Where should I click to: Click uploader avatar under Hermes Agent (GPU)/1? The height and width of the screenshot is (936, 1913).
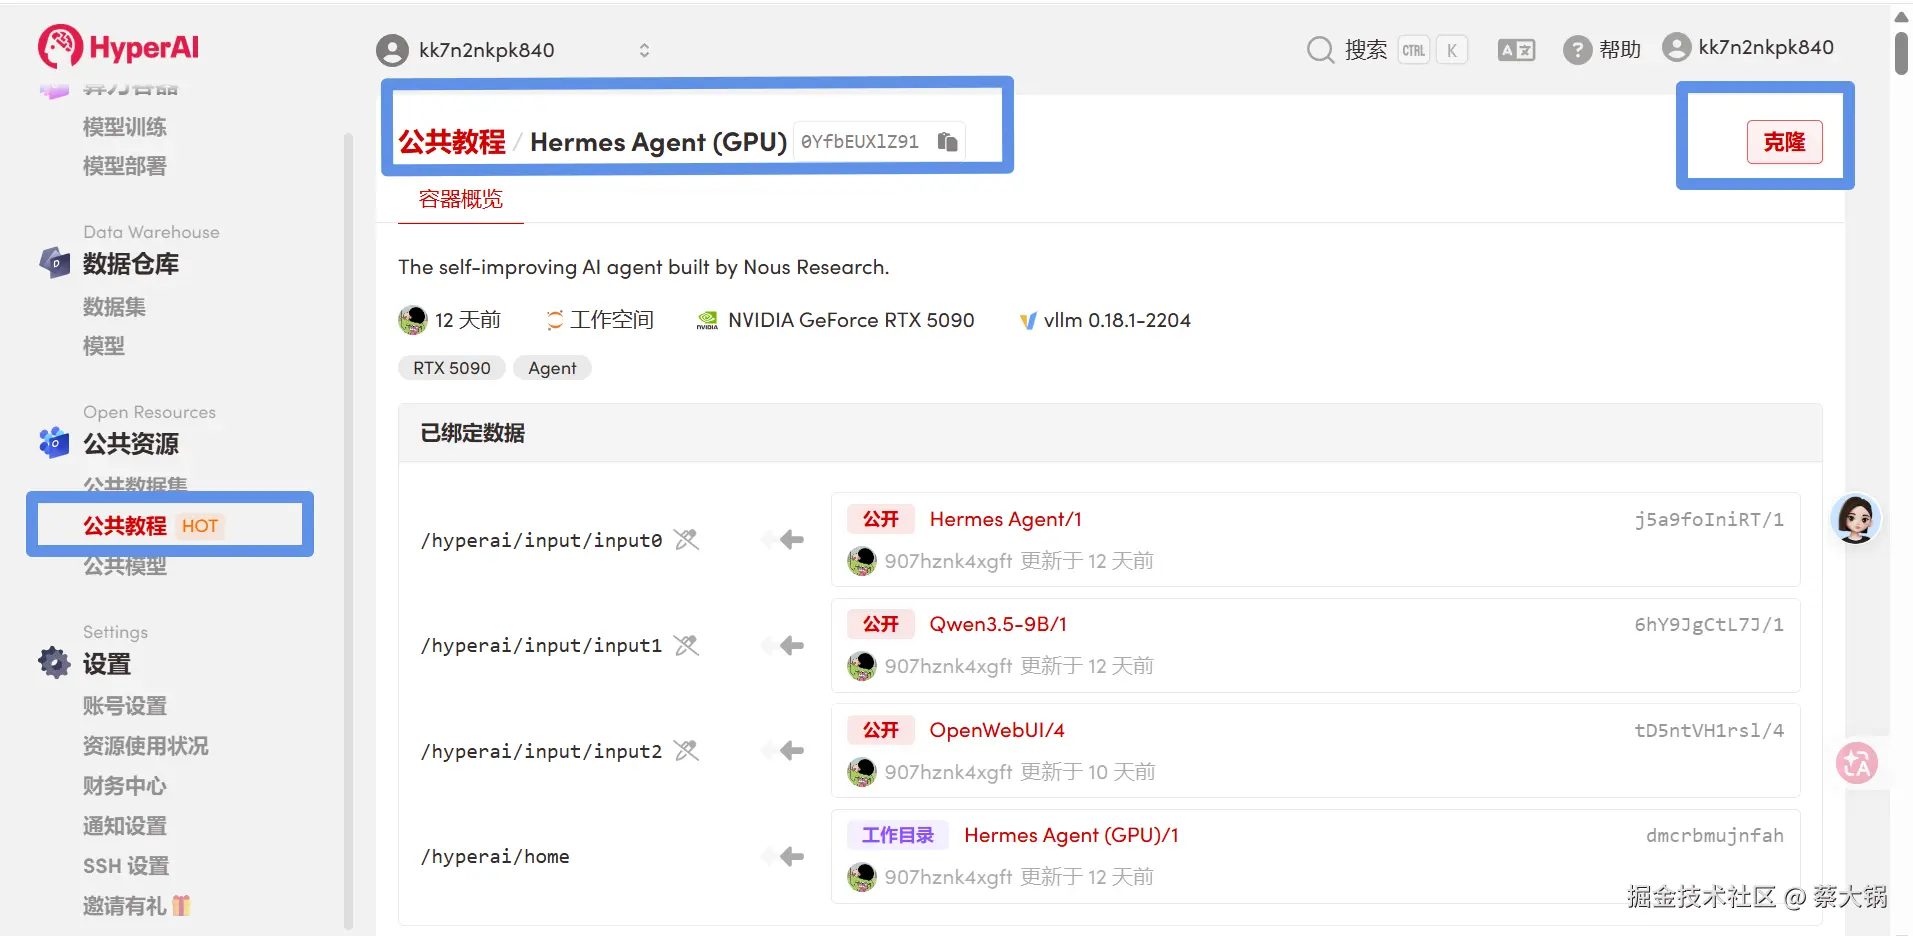(861, 877)
